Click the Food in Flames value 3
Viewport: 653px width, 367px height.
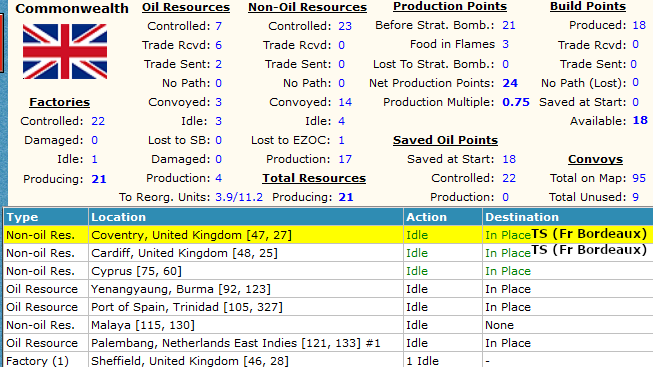pos(506,44)
